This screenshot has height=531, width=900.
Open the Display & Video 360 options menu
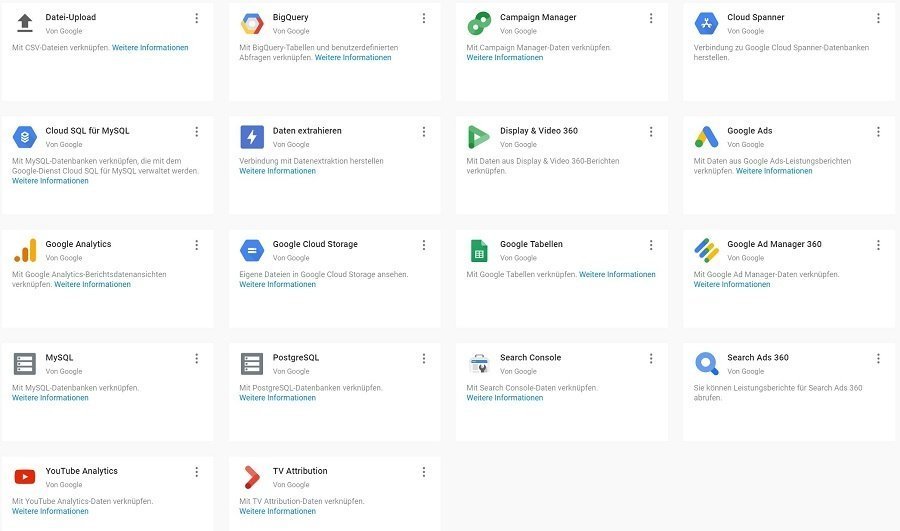pos(651,132)
